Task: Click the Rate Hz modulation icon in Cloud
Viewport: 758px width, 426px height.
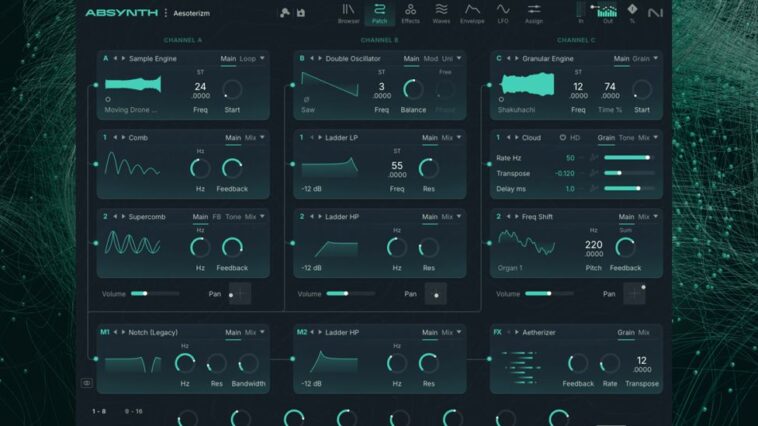Action: 594,158
